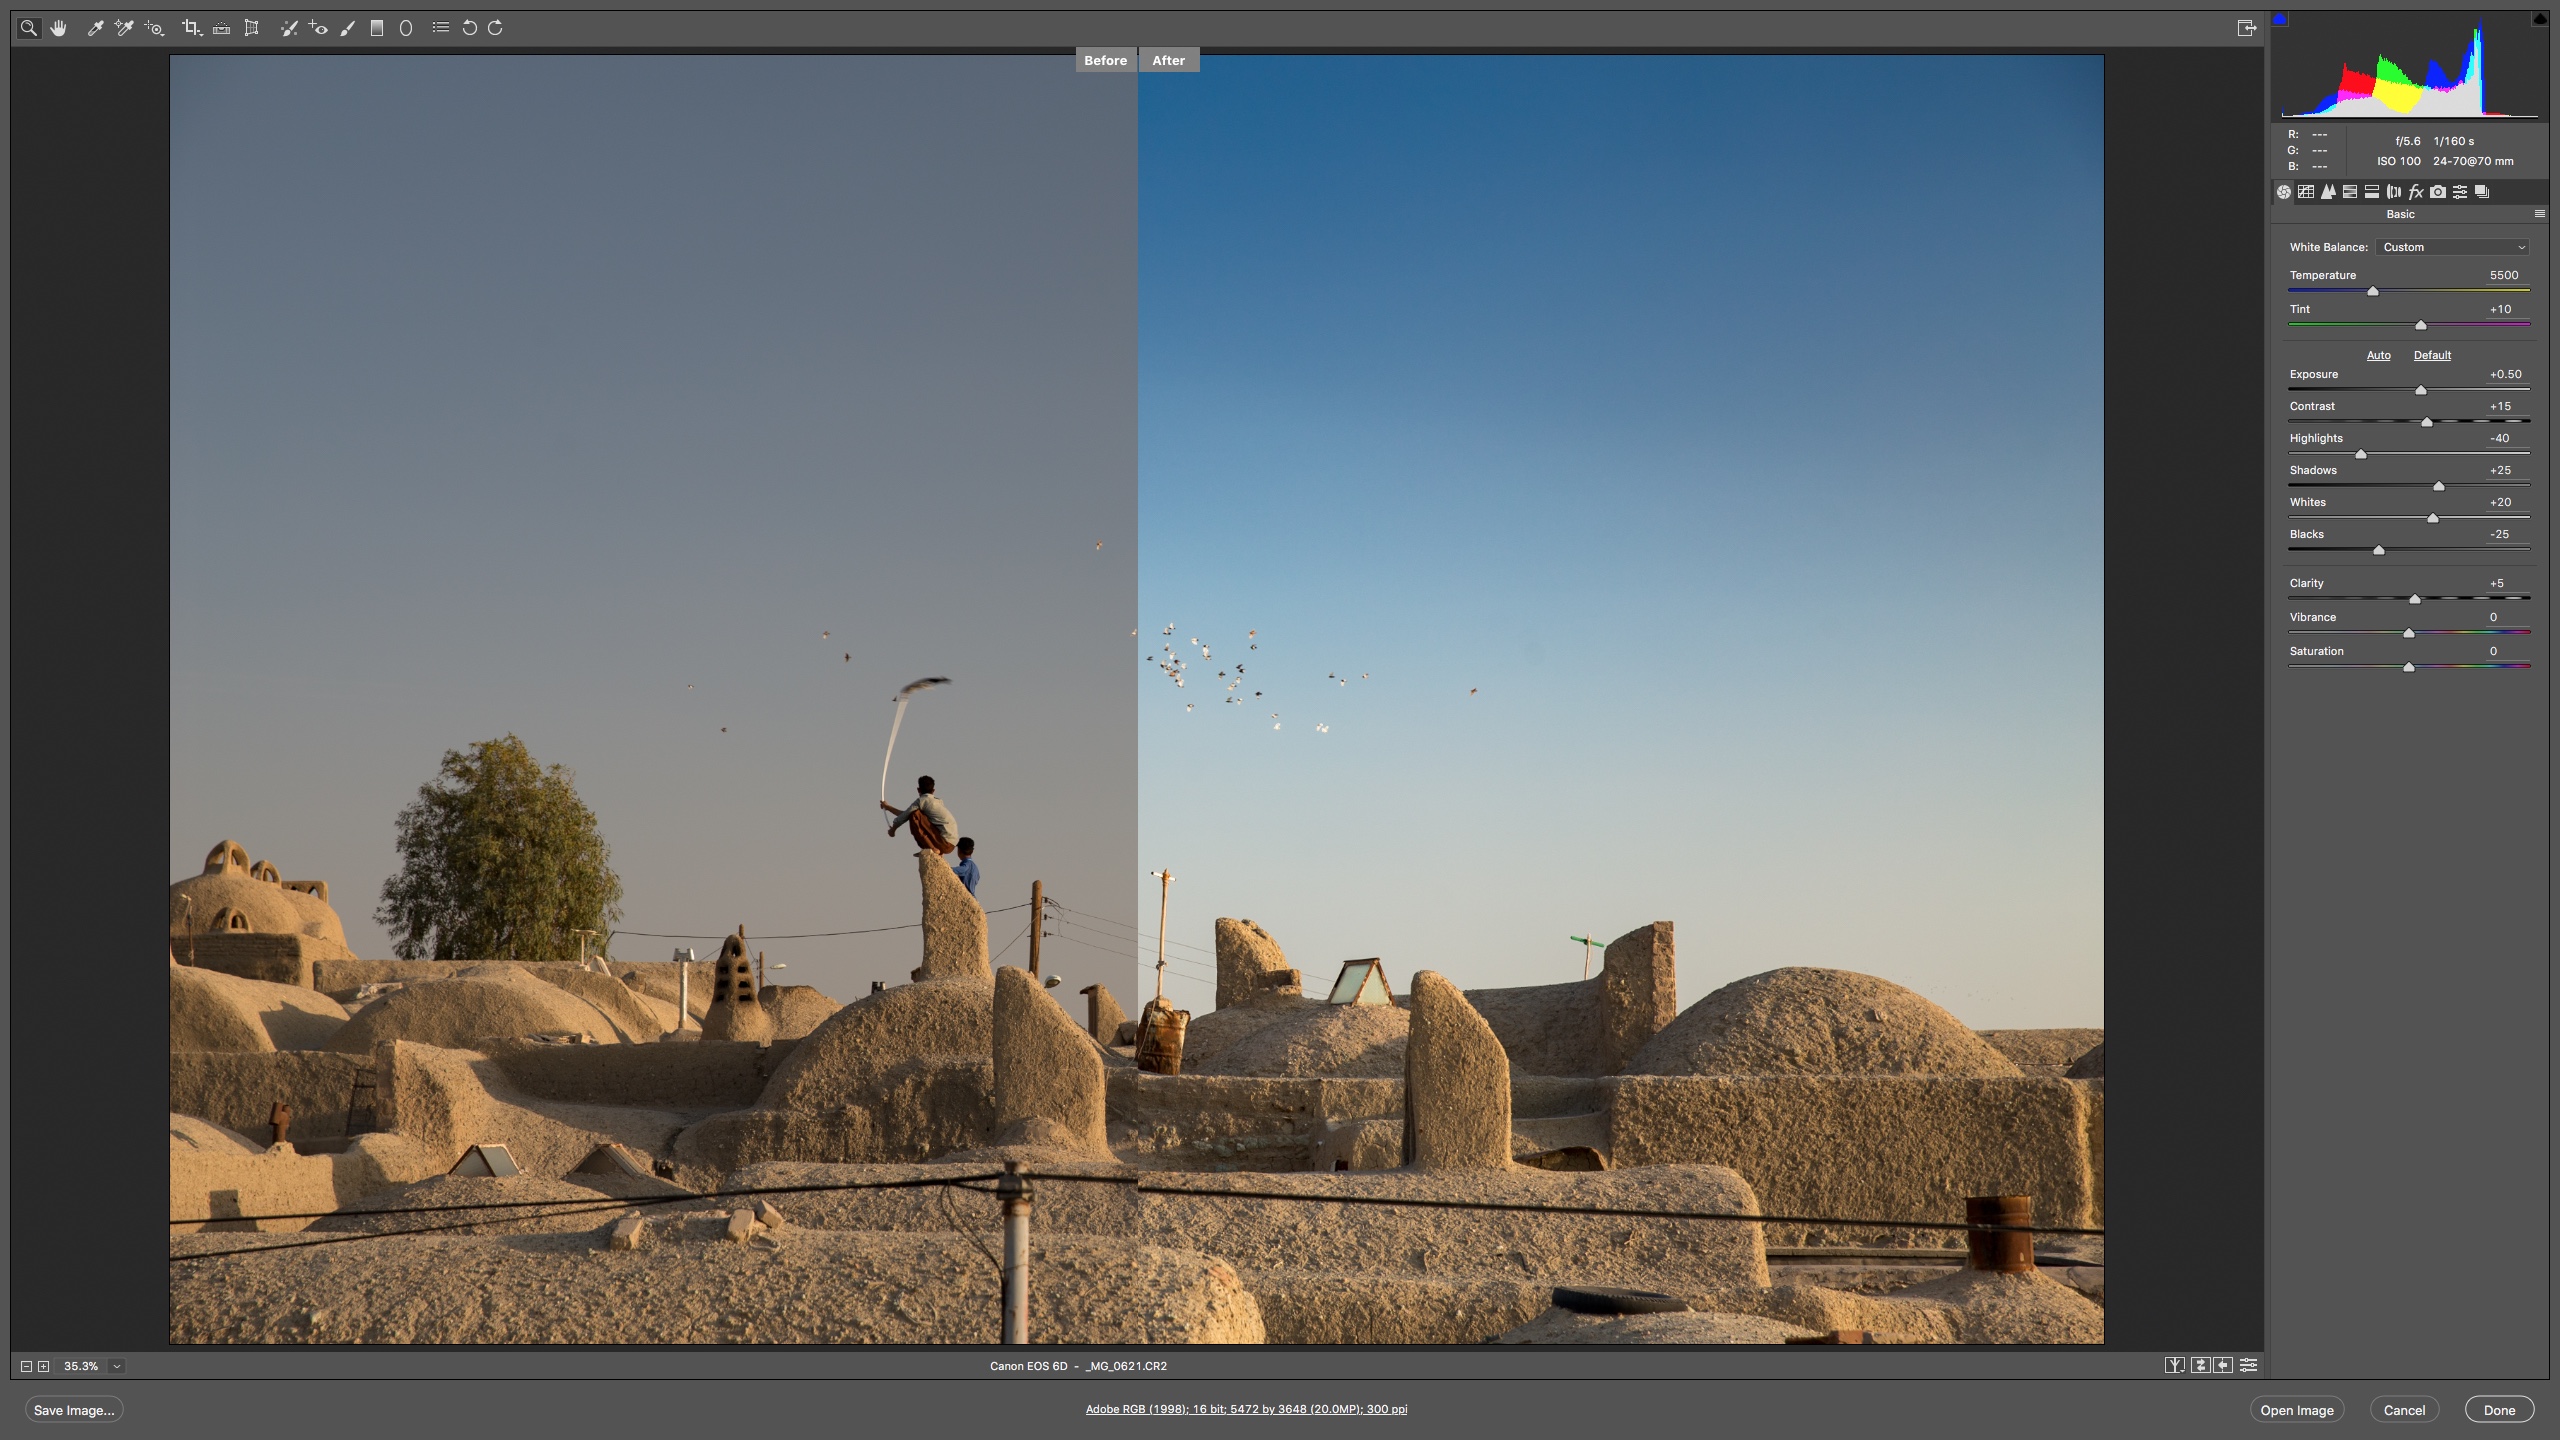Viewport: 2560px width, 1440px height.
Task: Swap before and after settings
Action: [x=2200, y=1365]
